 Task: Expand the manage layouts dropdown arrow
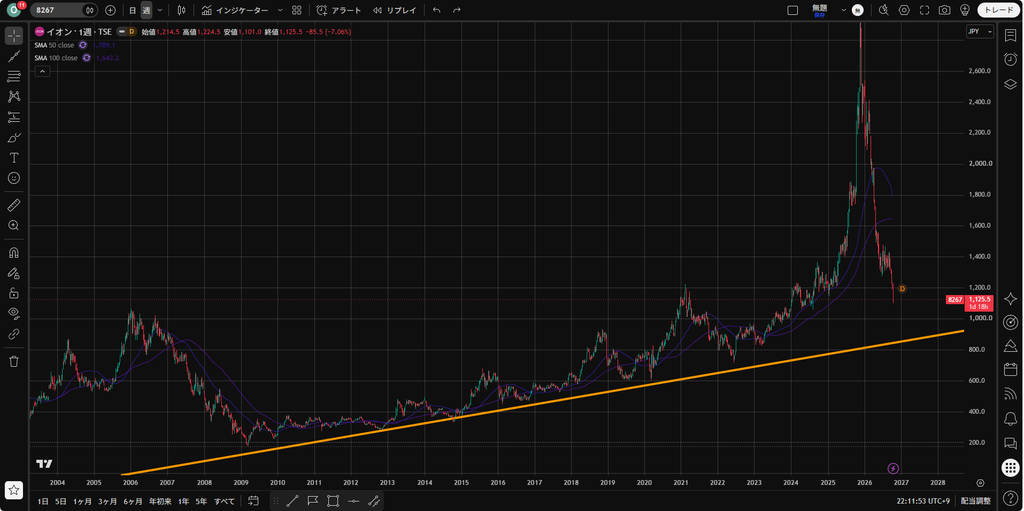click(x=843, y=10)
